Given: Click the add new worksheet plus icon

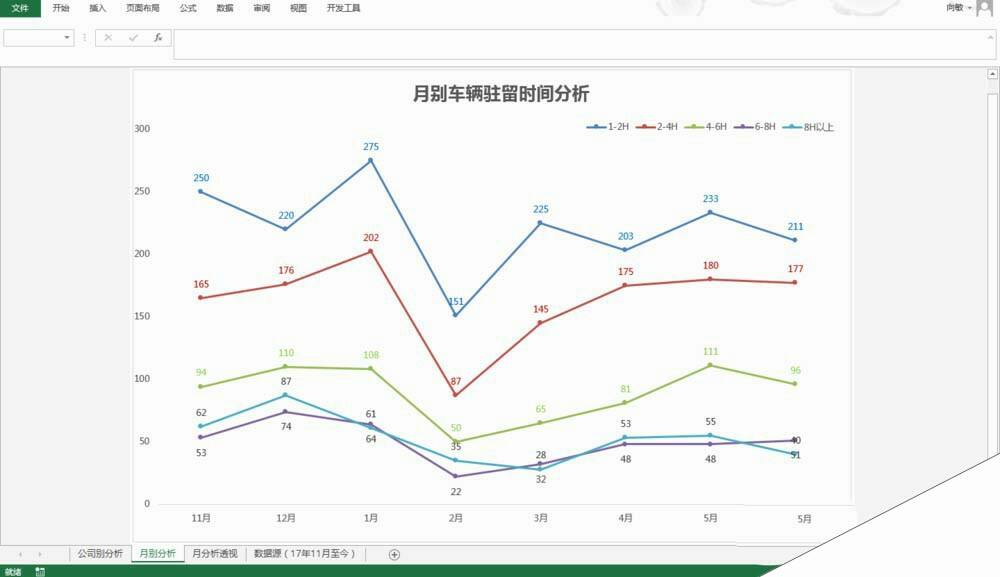Looking at the screenshot, I should [x=395, y=553].
